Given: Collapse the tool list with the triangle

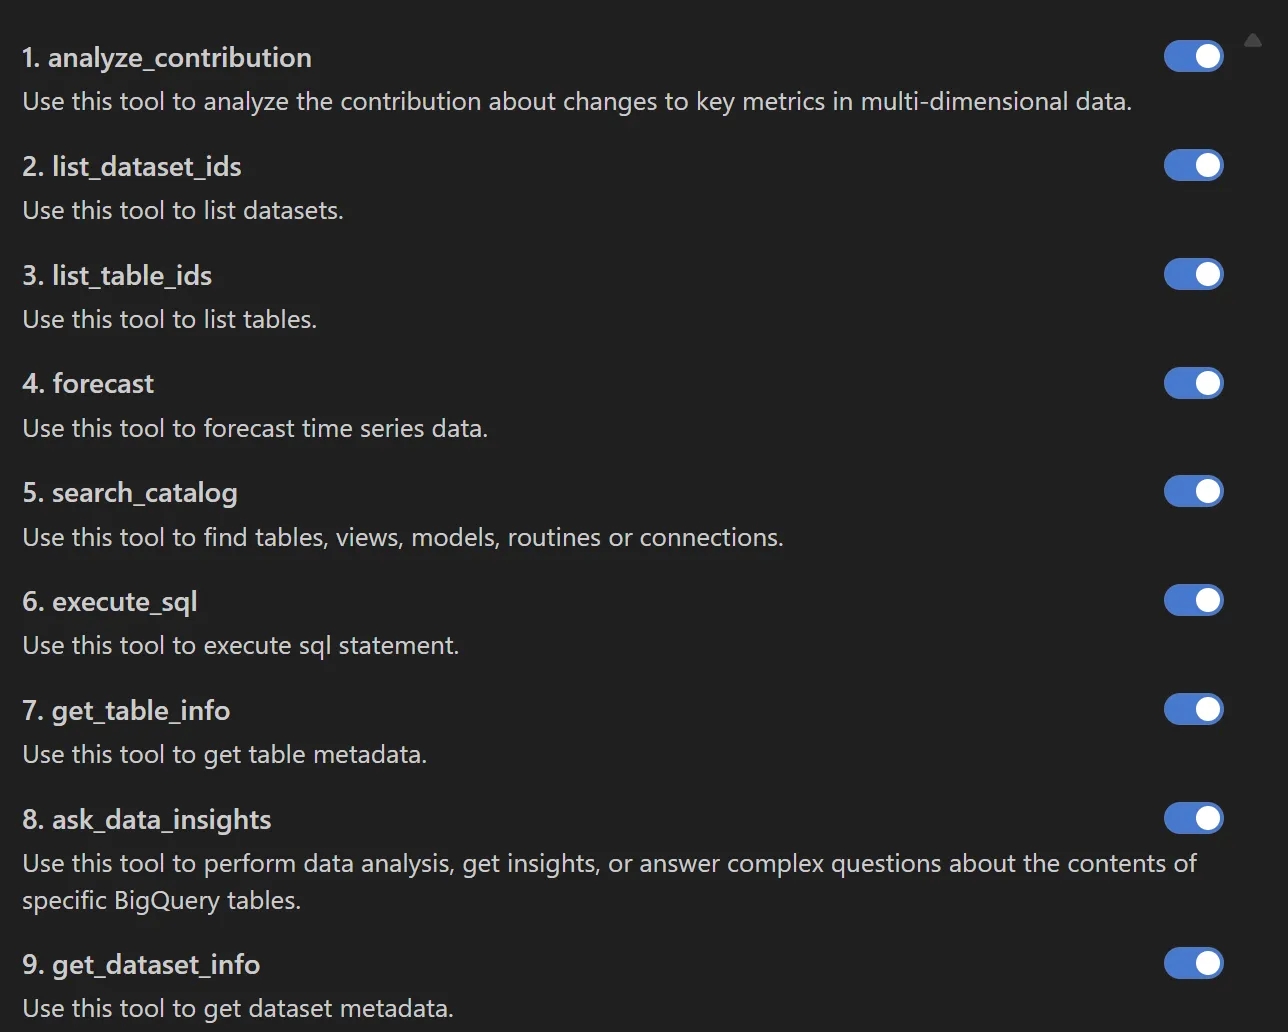Looking at the screenshot, I should (1254, 40).
